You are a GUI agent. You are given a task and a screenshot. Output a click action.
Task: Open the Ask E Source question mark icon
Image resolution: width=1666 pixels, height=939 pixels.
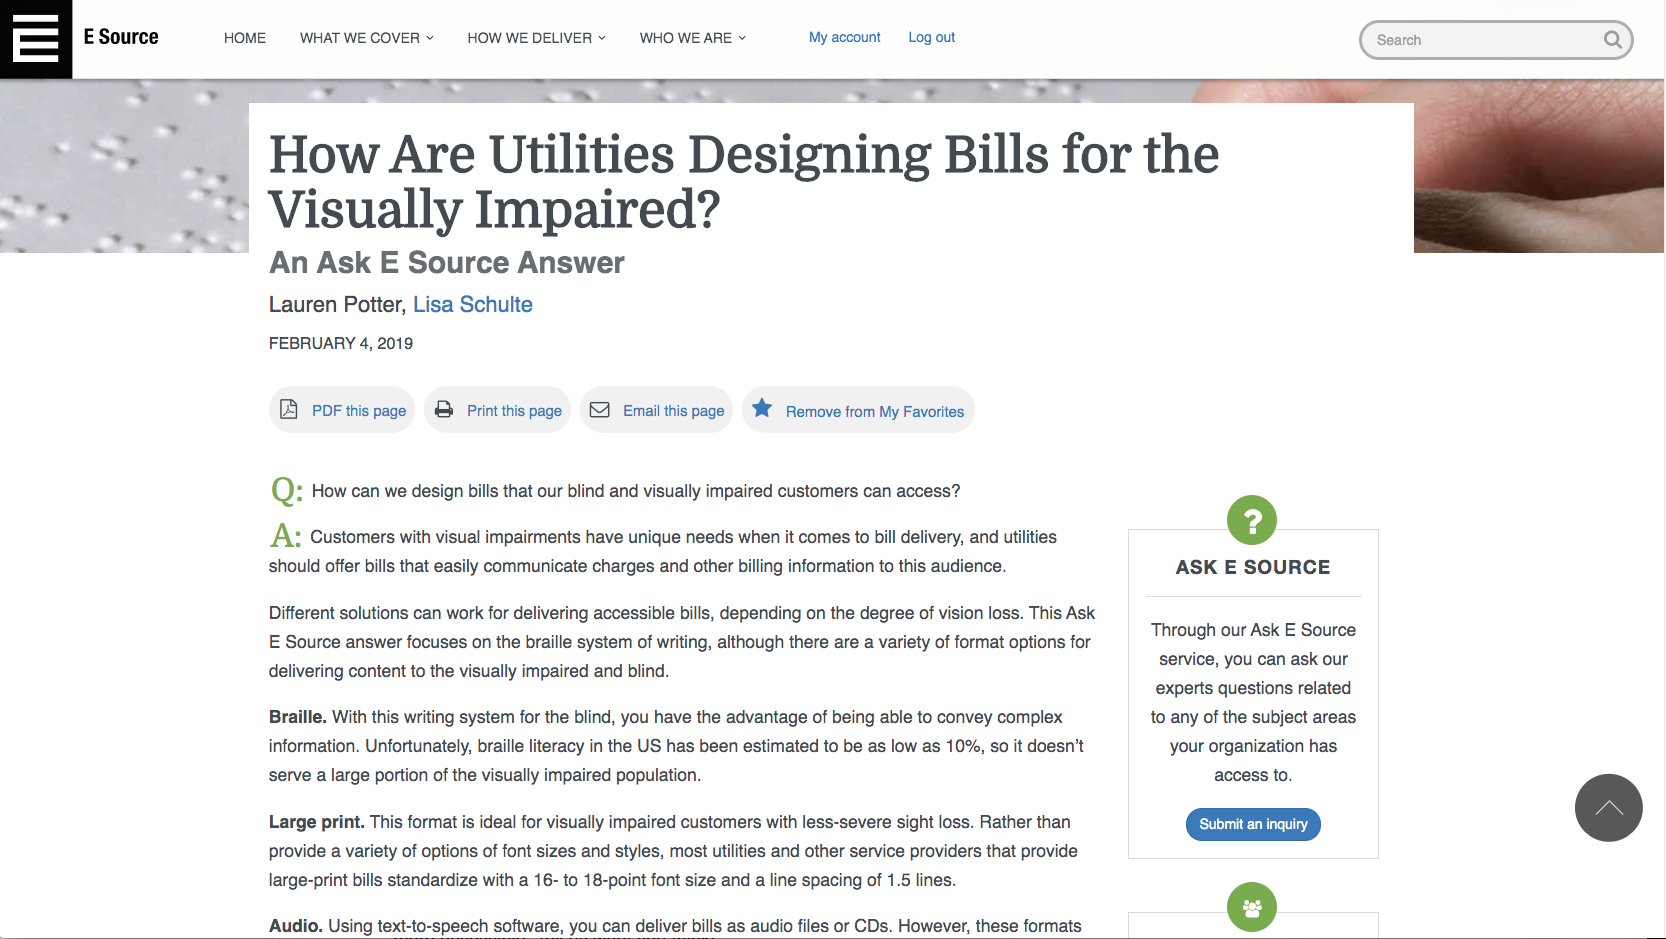point(1251,520)
